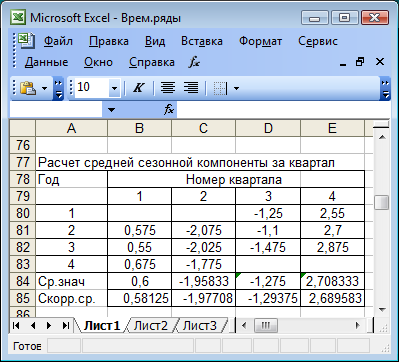The height and width of the screenshot is (362, 399).
Task: Select the Год cell
Action: (x=71, y=180)
